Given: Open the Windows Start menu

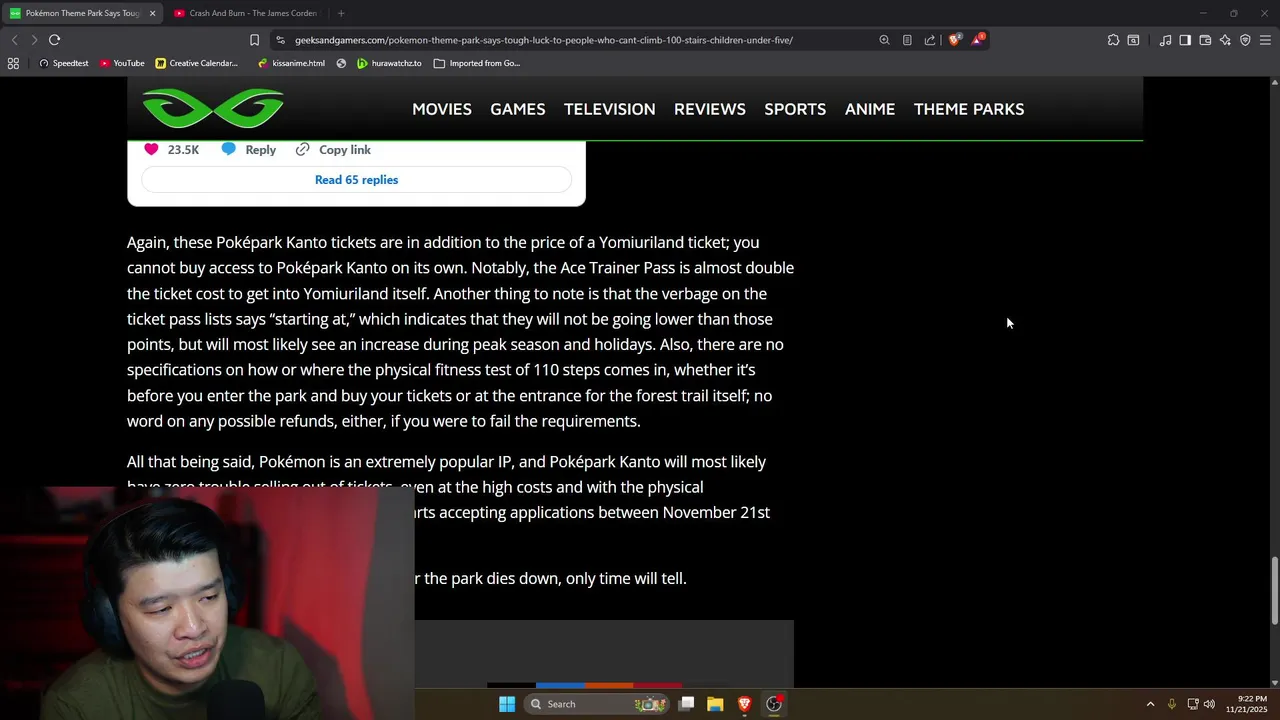Looking at the screenshot, I should 507,704.
